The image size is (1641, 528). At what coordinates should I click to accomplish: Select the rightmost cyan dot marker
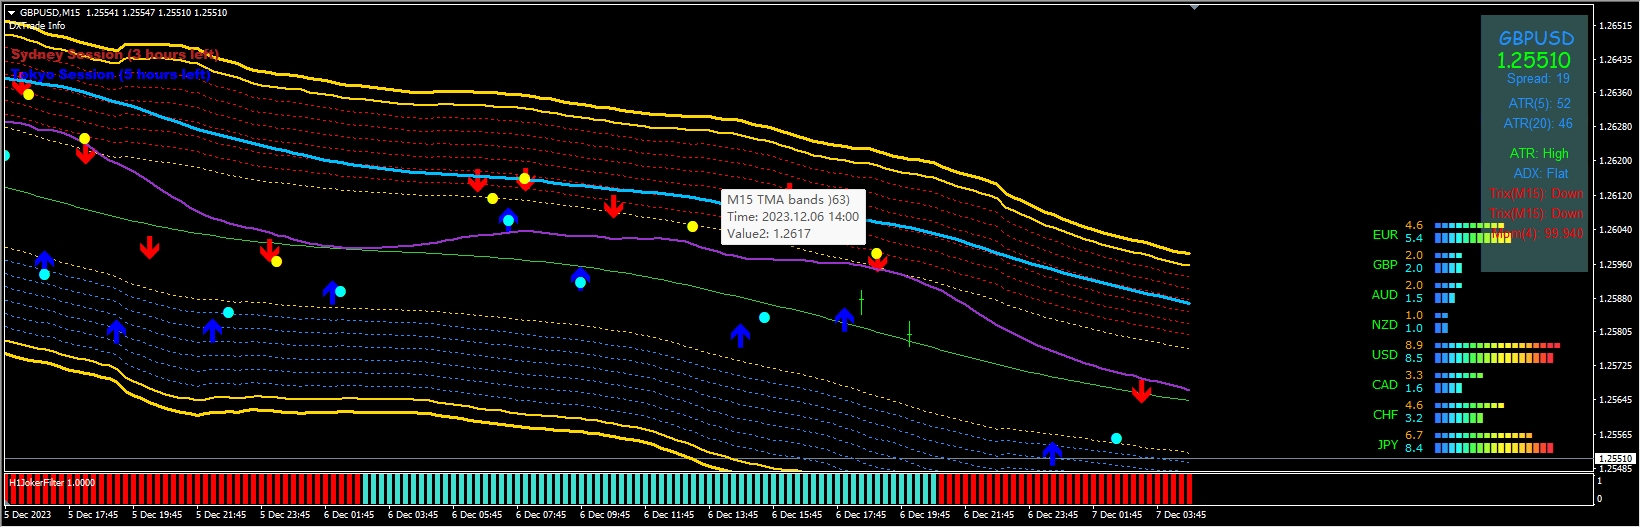coord(1116,438)
